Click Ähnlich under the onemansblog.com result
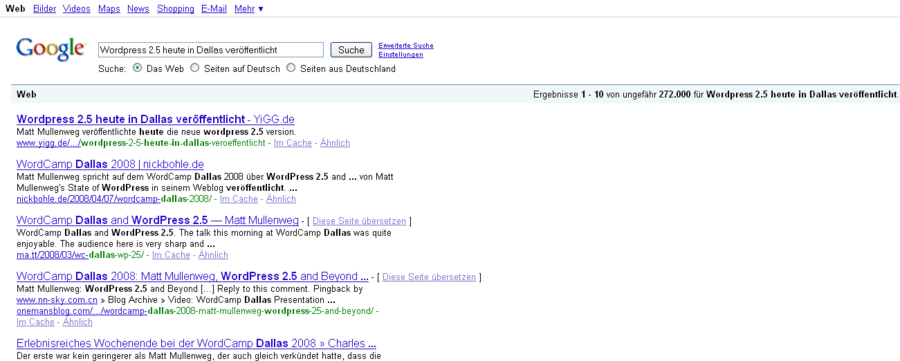This screenshot has width=900, height=361. tap(77, 322)
